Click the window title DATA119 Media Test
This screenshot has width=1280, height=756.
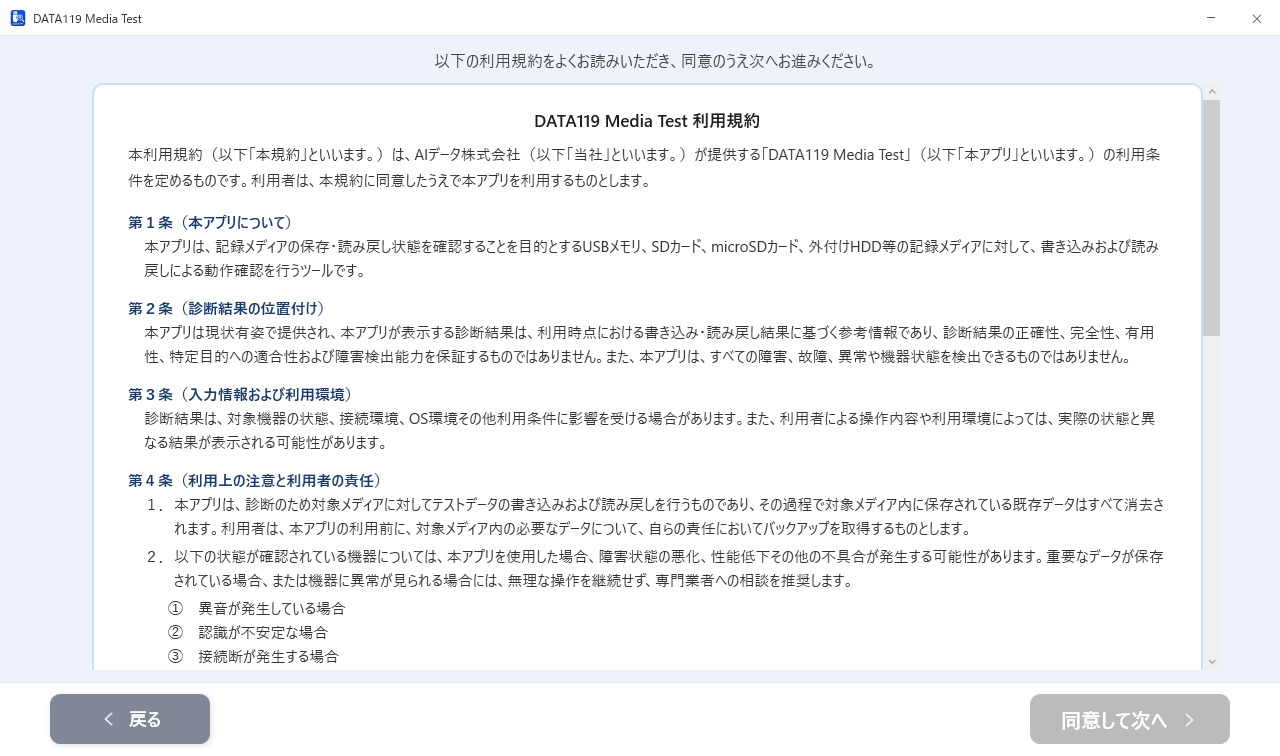(87, 18)
